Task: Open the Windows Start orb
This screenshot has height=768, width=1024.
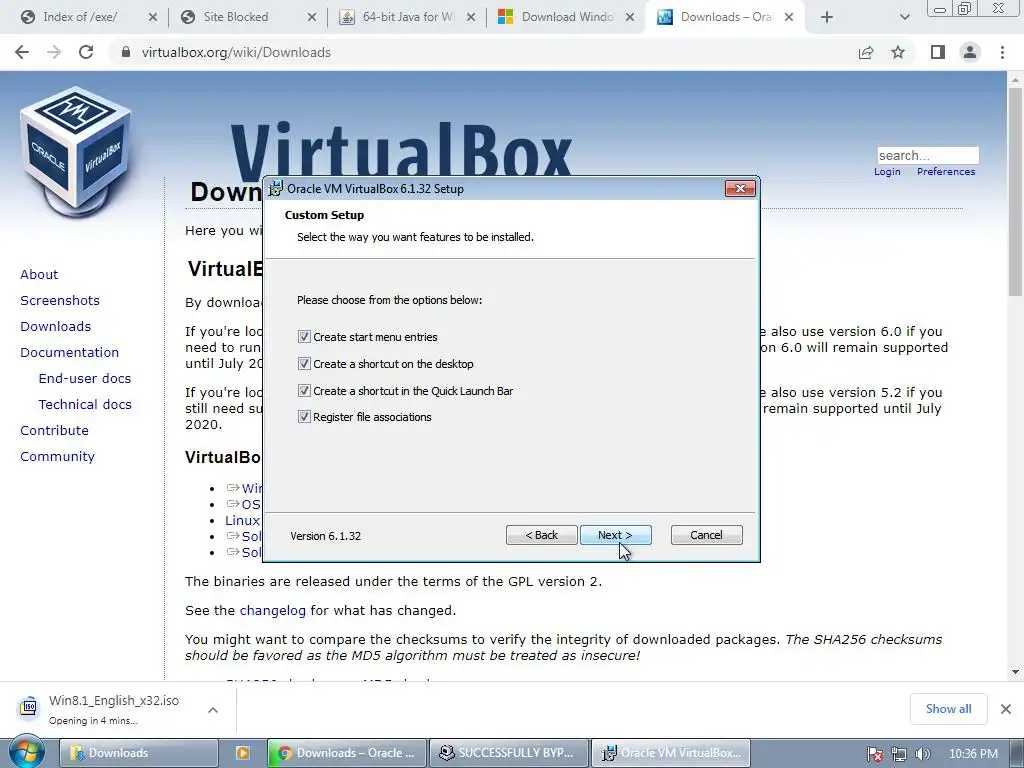Action: pyautogui.click(x=26, y=752)
